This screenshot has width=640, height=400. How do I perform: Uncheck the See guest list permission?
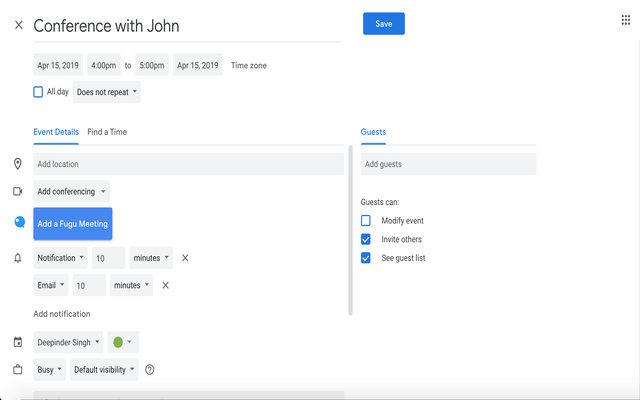366,258
